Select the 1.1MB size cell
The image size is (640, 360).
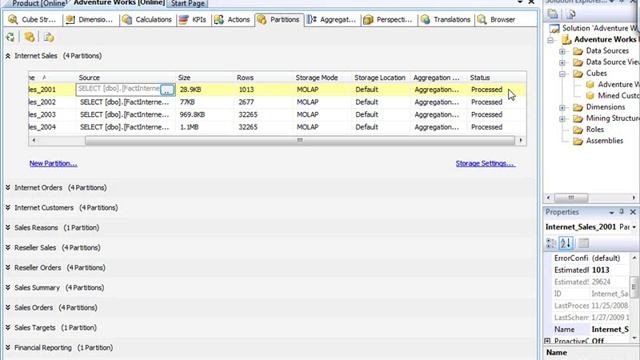click(189, 127)
